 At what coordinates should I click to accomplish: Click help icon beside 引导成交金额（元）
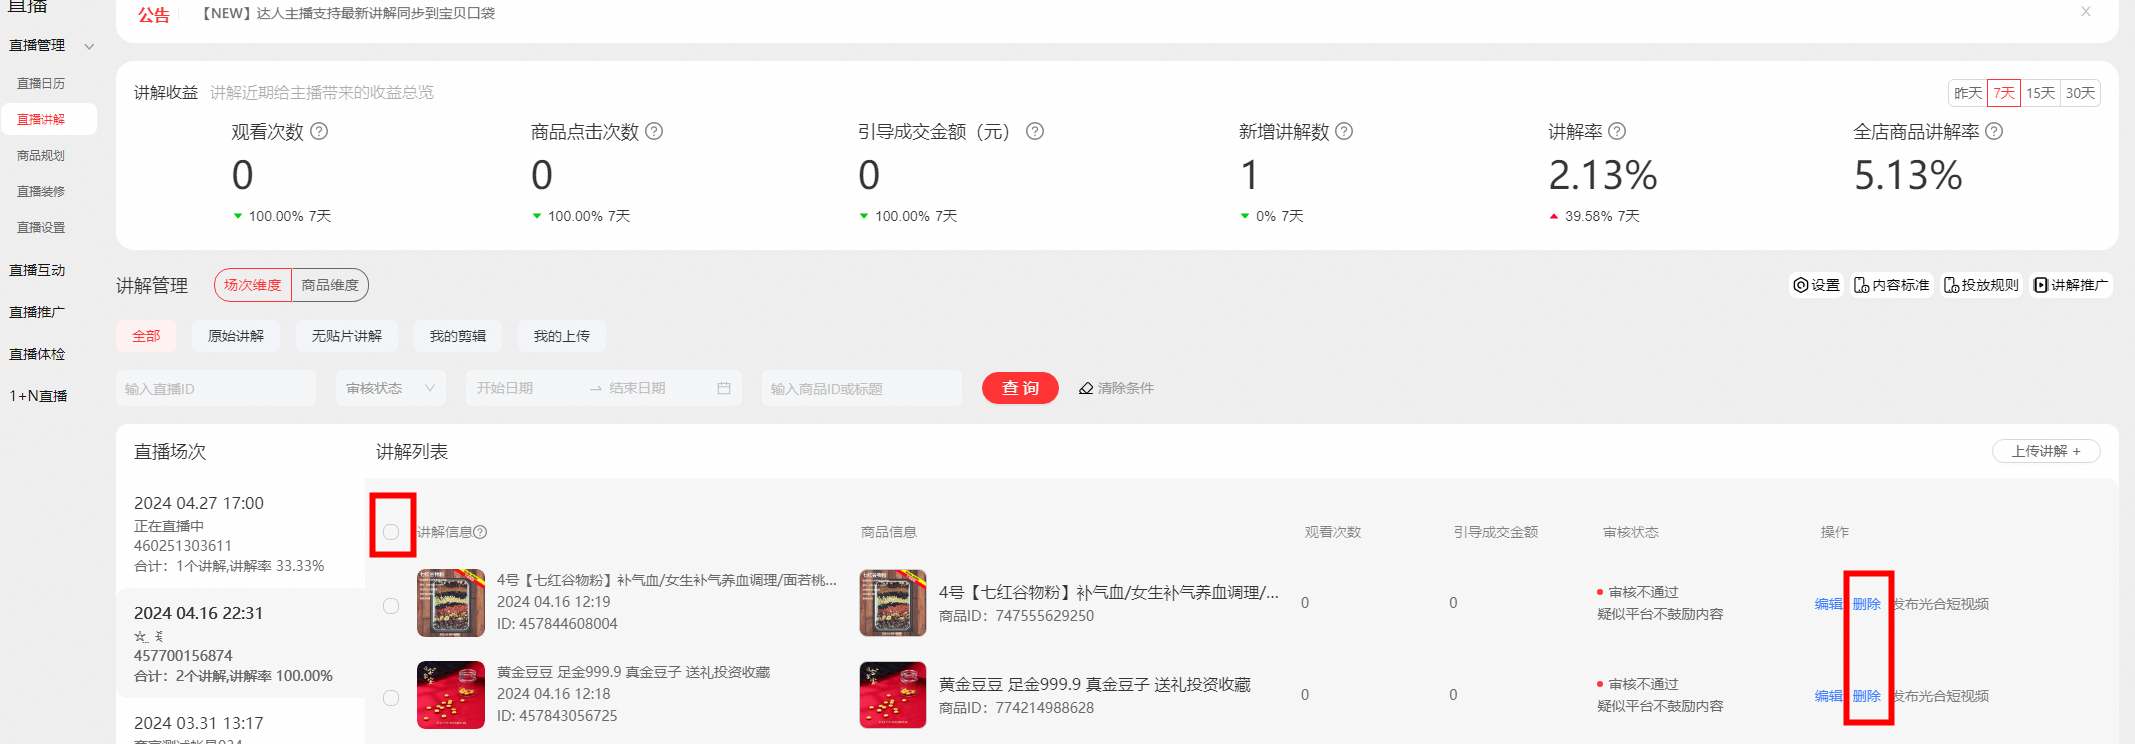1035,131
